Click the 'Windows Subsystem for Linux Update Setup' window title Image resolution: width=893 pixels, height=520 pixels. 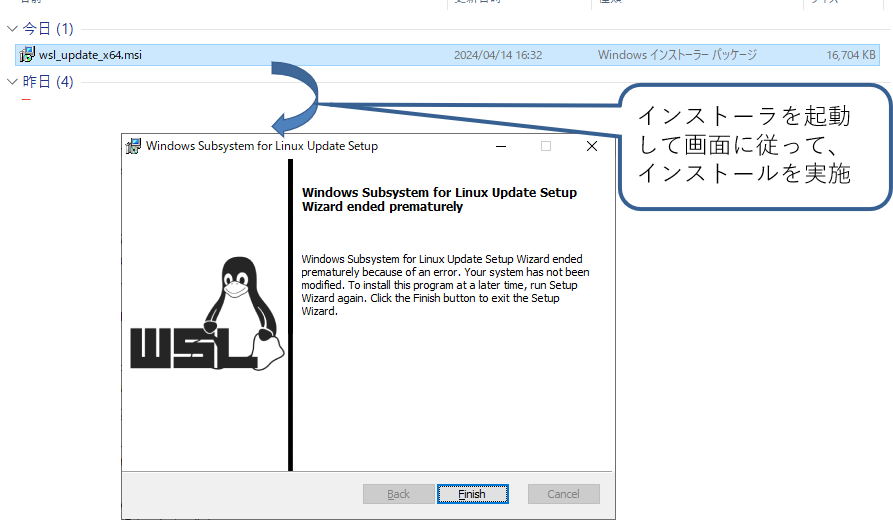tap(262, 146)
